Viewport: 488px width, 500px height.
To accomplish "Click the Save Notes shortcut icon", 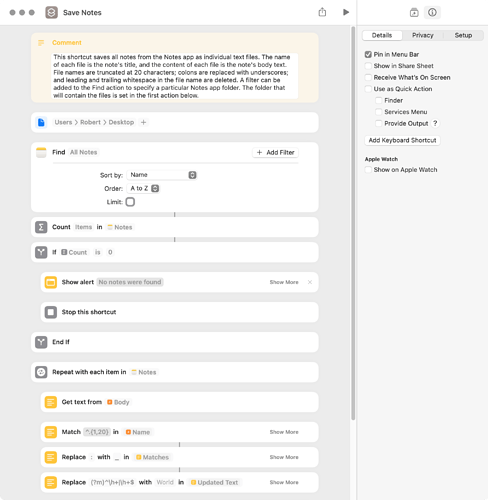I will click(51, 13).
